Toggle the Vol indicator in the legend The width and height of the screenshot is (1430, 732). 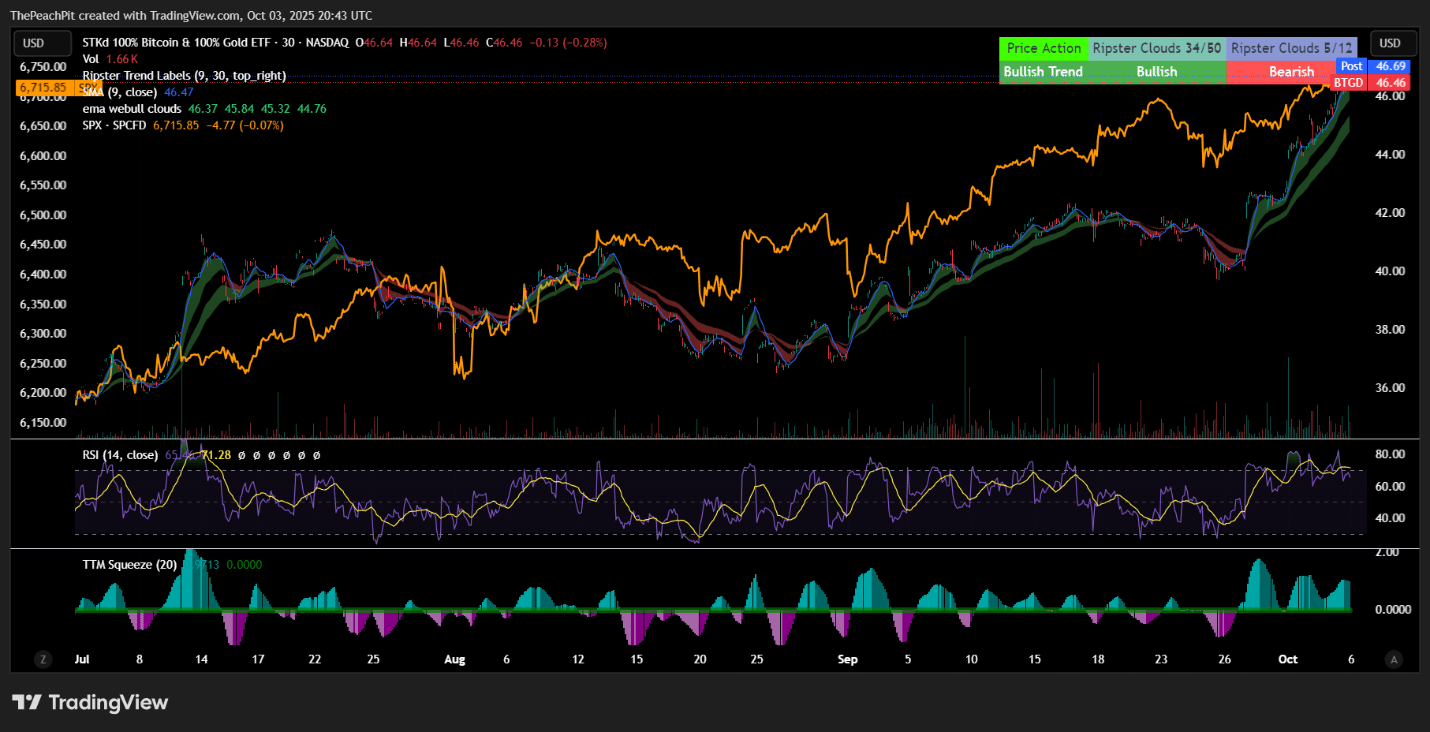coord(89,58)
